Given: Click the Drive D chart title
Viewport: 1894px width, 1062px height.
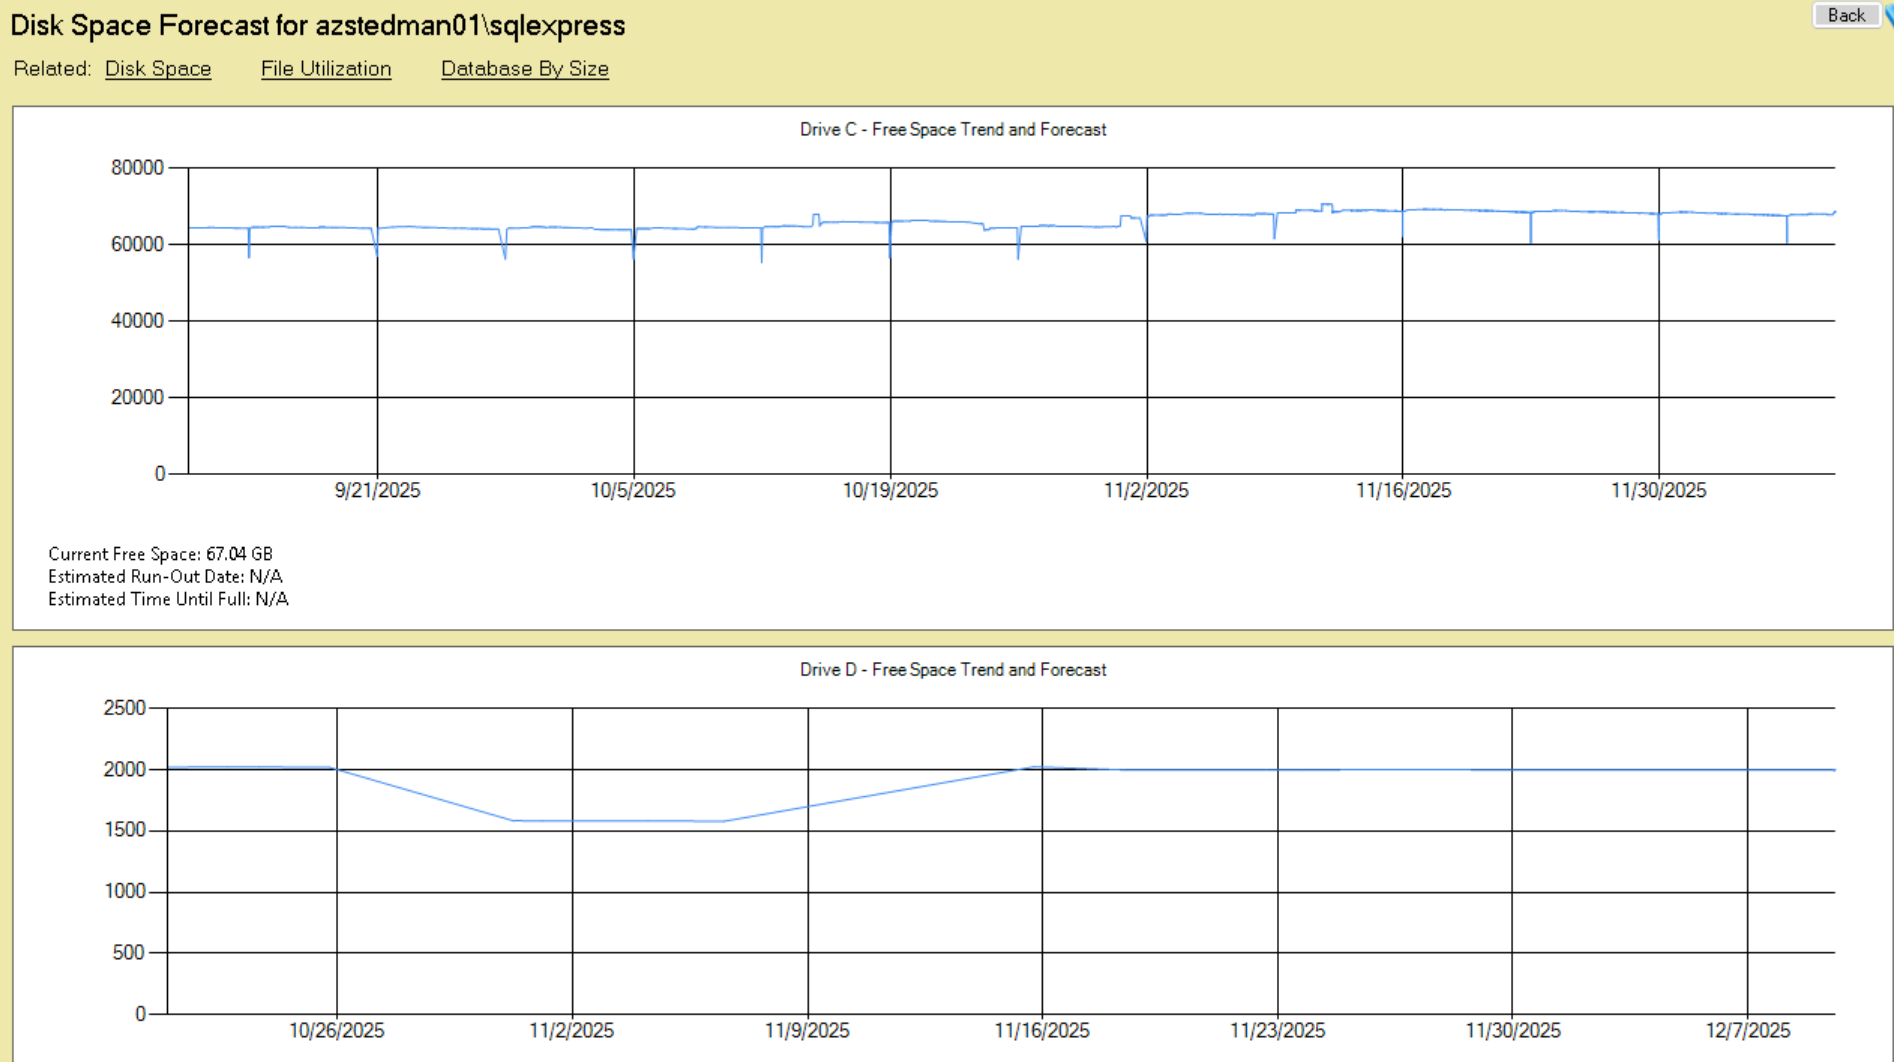Looking at the screenshot, I should click(953, 670).
